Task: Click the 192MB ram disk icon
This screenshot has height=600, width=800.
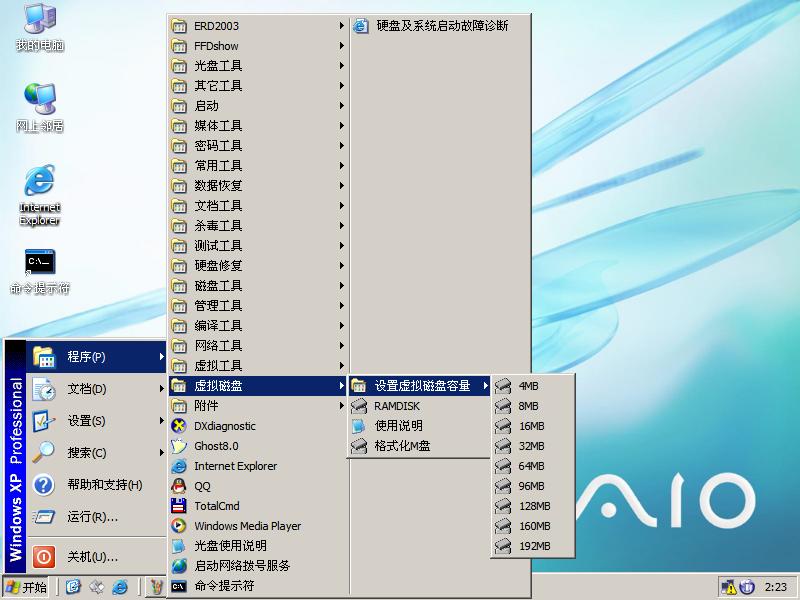Action: click(x=503, y=546)
